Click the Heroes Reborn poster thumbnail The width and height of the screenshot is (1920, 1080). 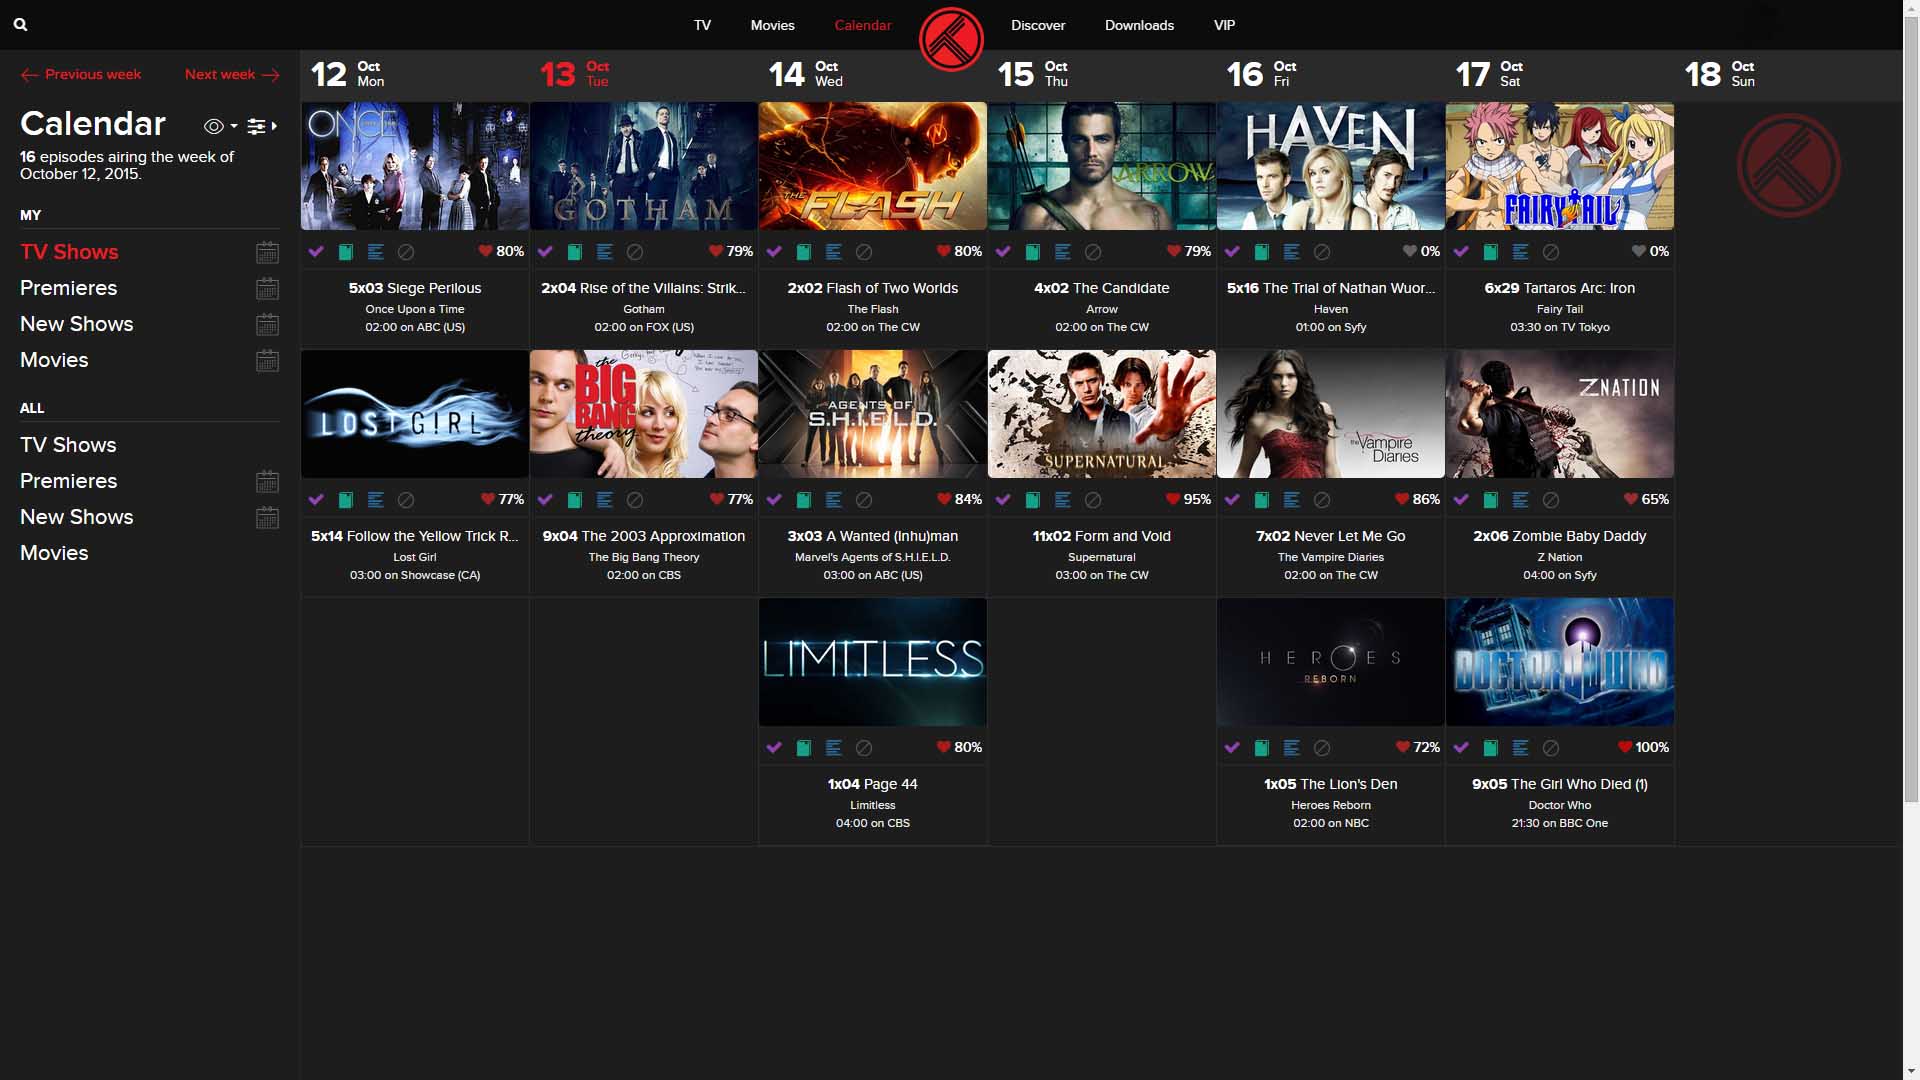[1331, 662]
